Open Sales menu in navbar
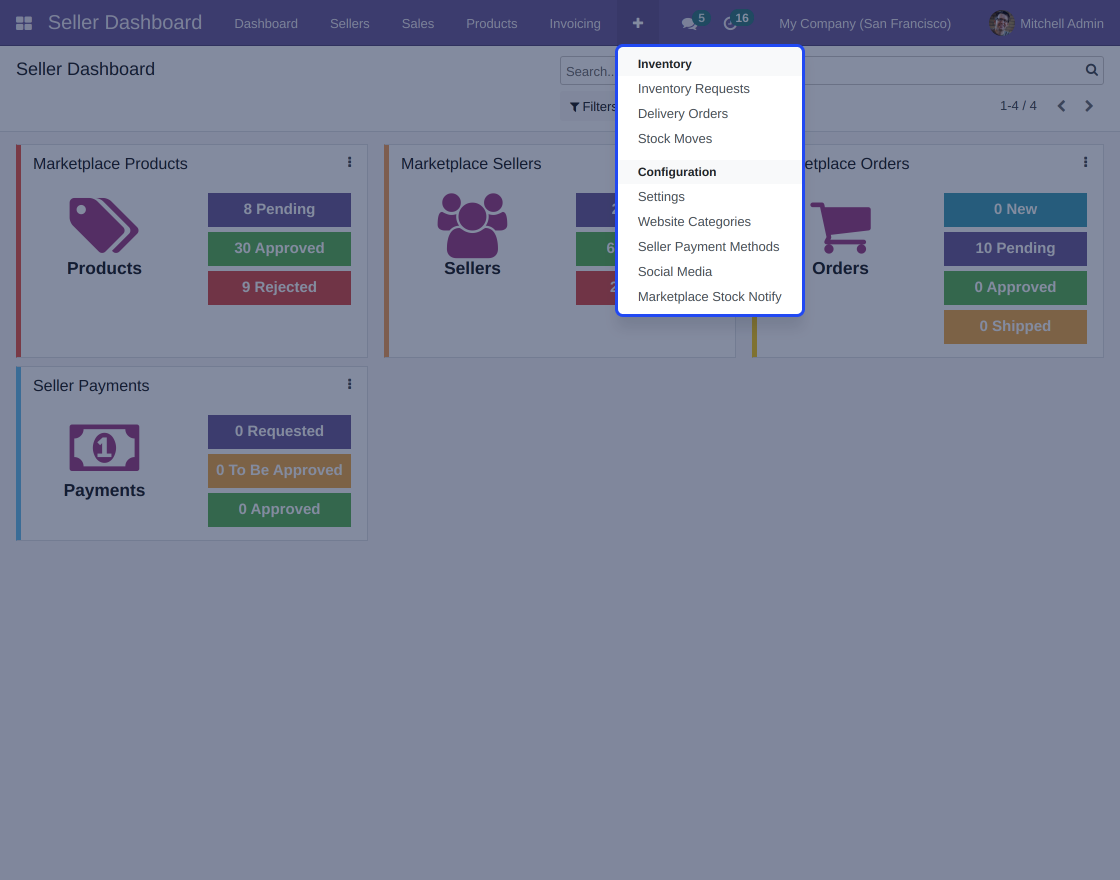 point(418,24)
